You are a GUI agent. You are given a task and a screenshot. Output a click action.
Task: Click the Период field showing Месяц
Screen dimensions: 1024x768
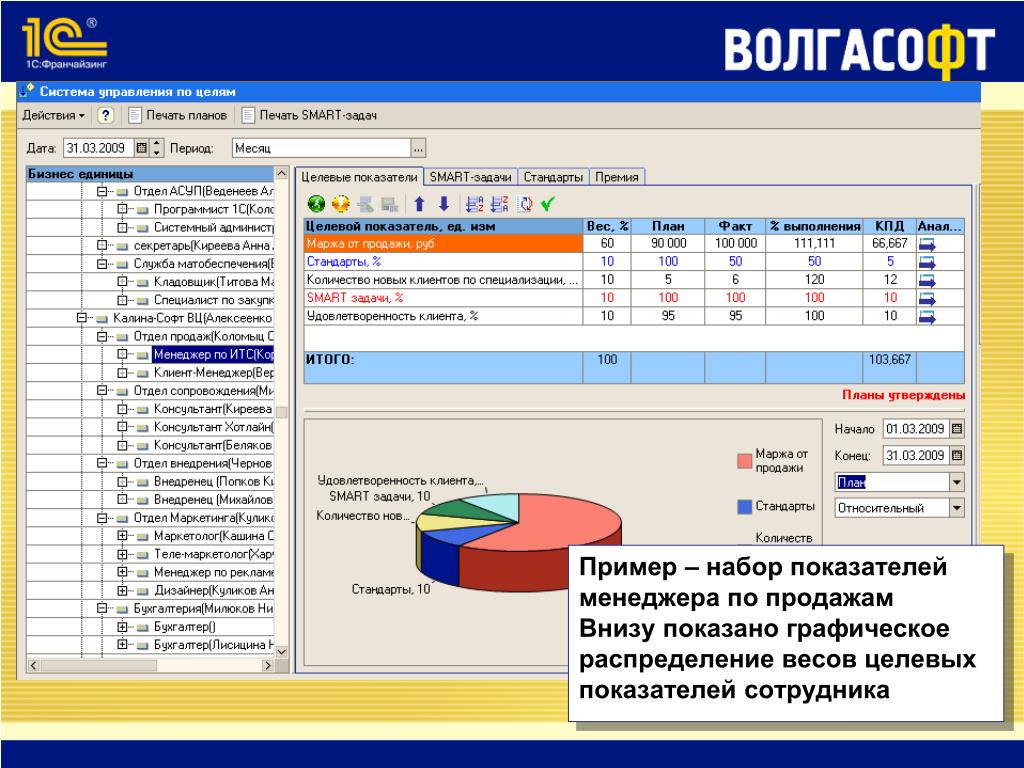pos(321,148)
